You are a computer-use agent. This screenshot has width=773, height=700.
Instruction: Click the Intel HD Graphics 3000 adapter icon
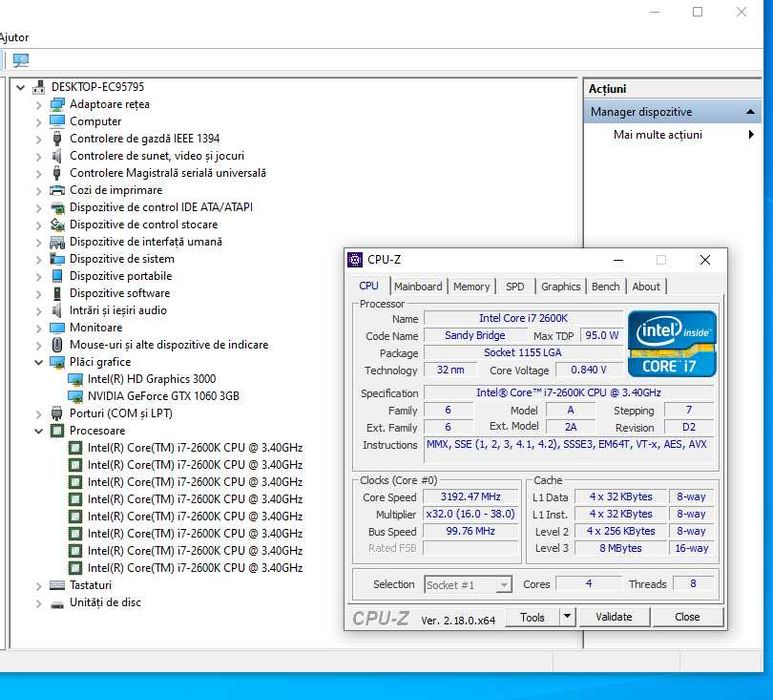tap(75, 379)
